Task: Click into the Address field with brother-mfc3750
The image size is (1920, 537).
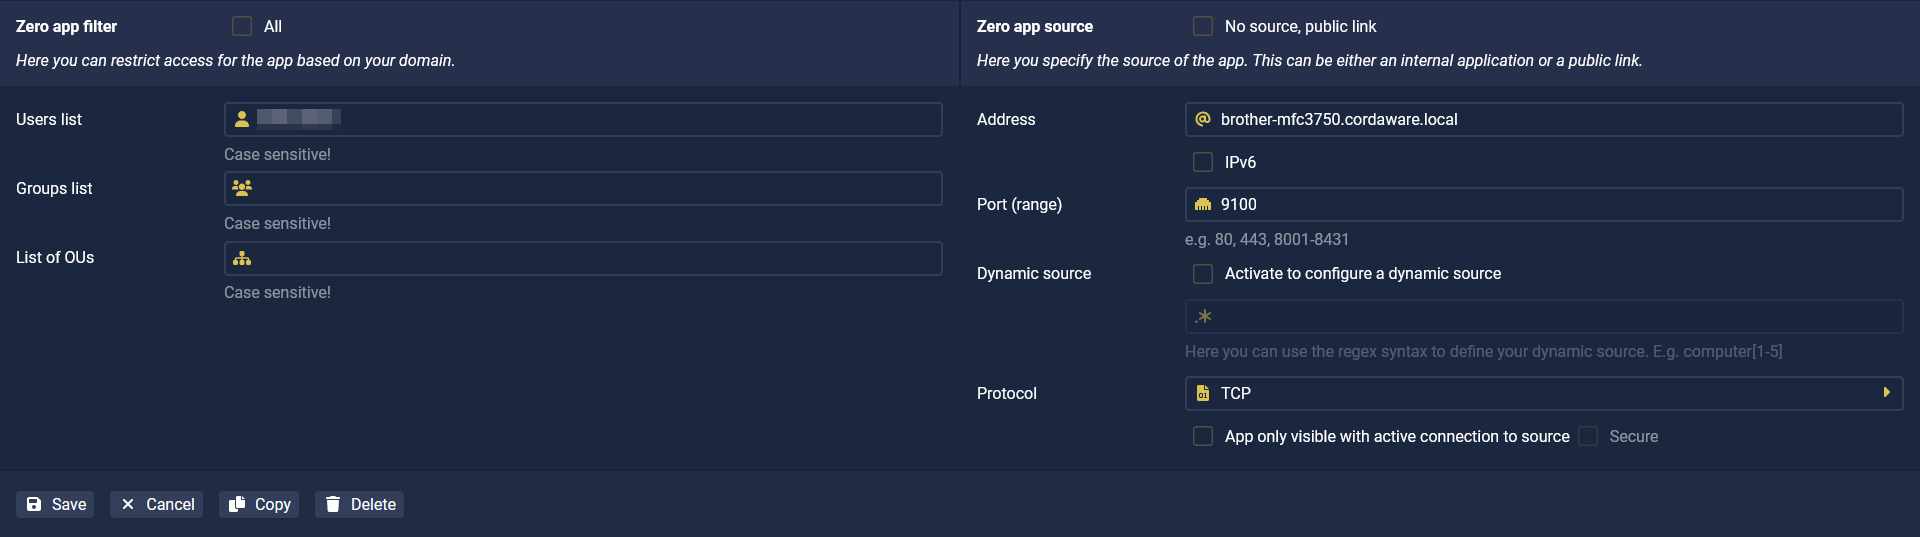Action: [1544, 119]
